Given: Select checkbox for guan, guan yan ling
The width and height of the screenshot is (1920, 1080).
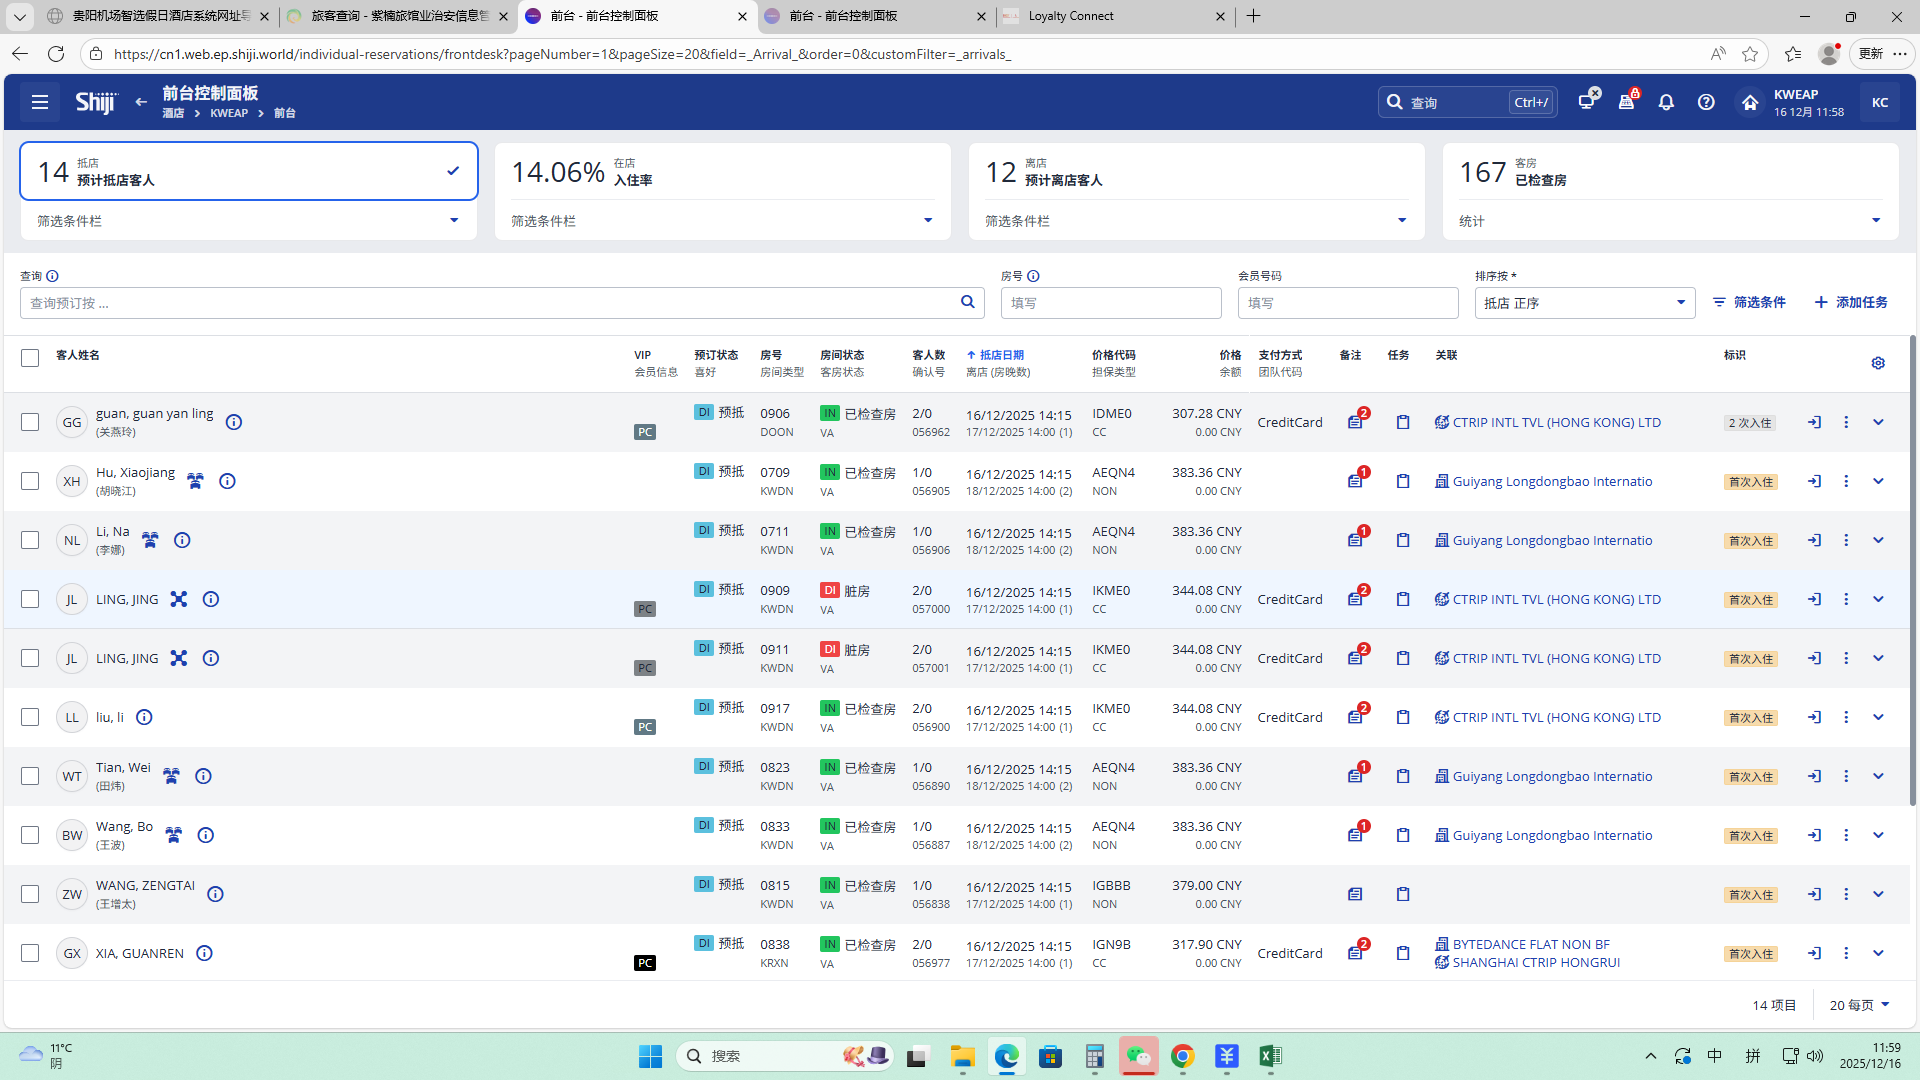Looking at the screenshot, I should point(30,422).
